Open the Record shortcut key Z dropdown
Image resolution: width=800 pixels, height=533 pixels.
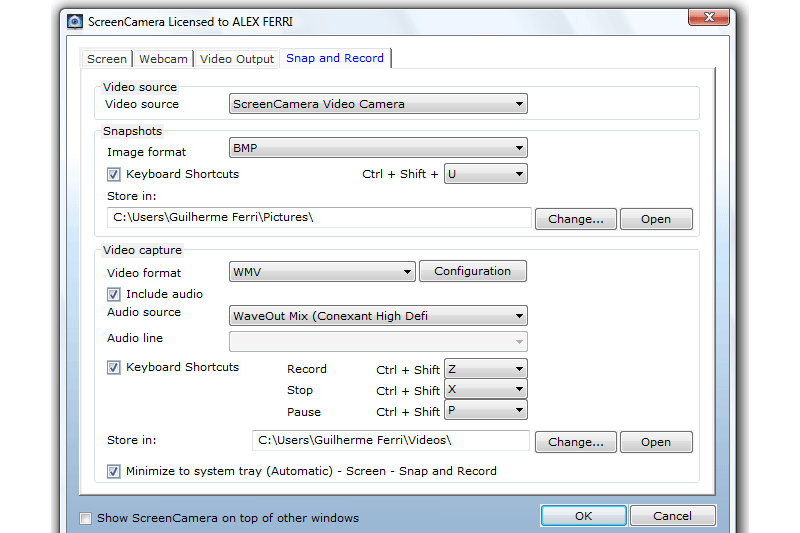coord(486,369)
